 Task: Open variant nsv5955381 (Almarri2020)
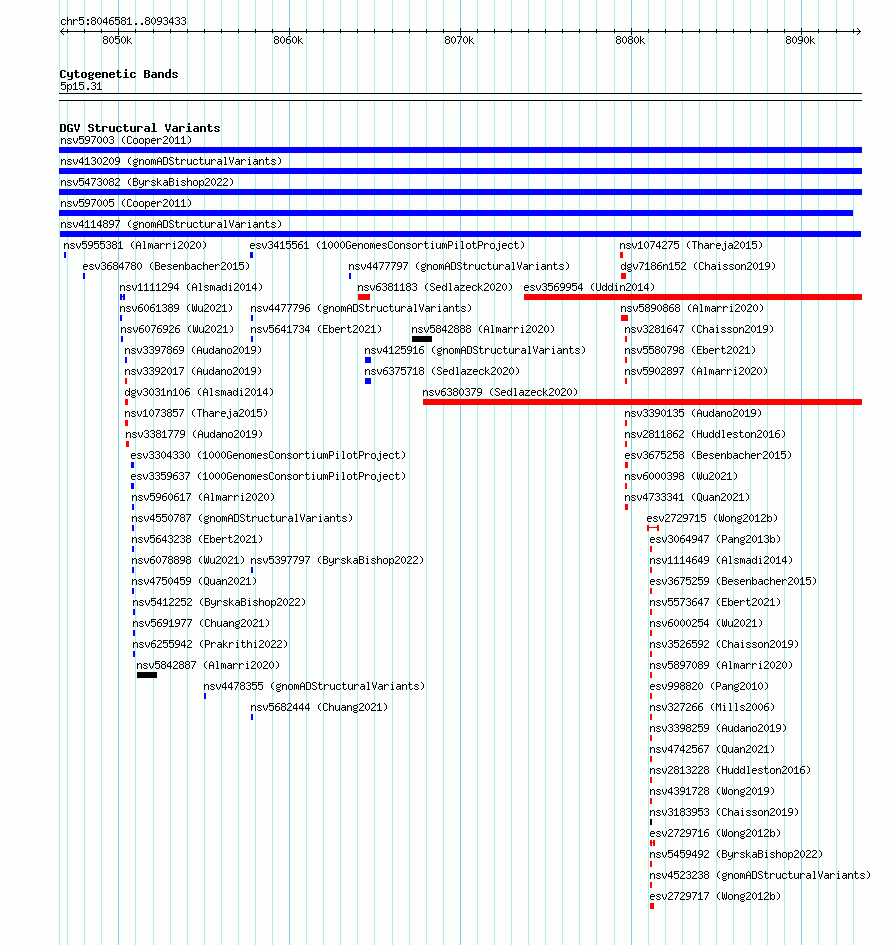click(135, 245)
